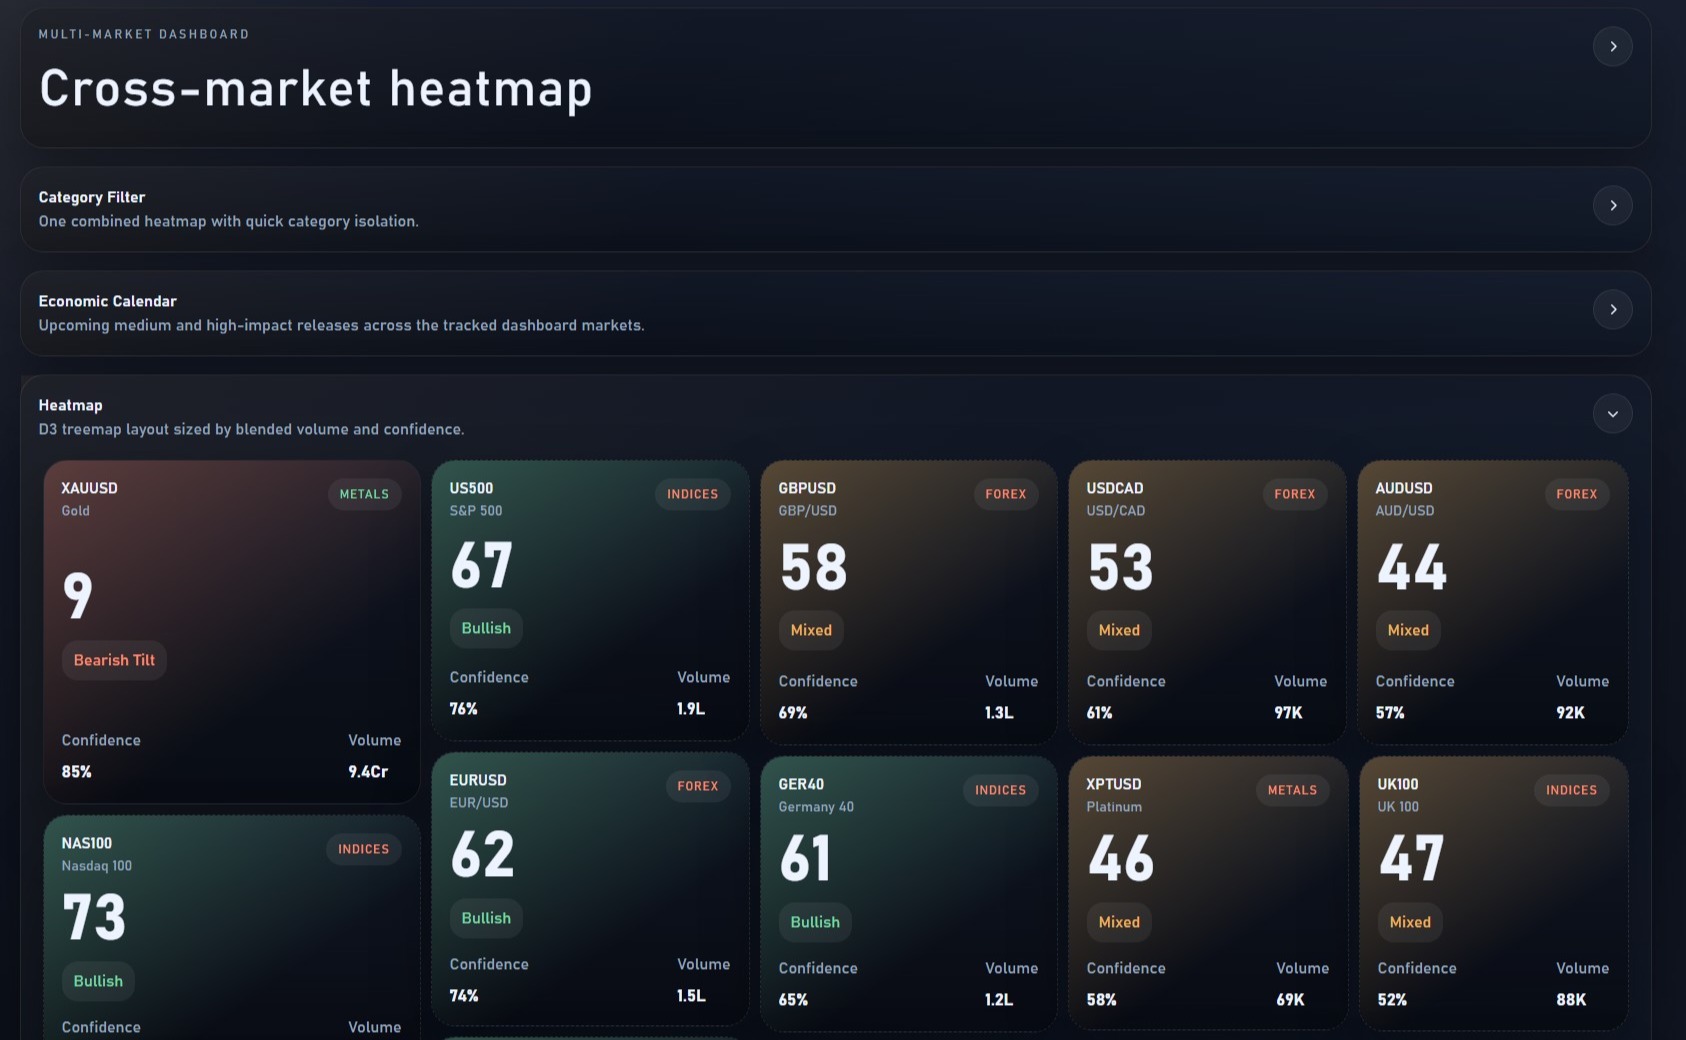Screen dimensions: 1686x1040
Task: Click the Mixed badge on XPTUSD
Action: coord(1119,922)
